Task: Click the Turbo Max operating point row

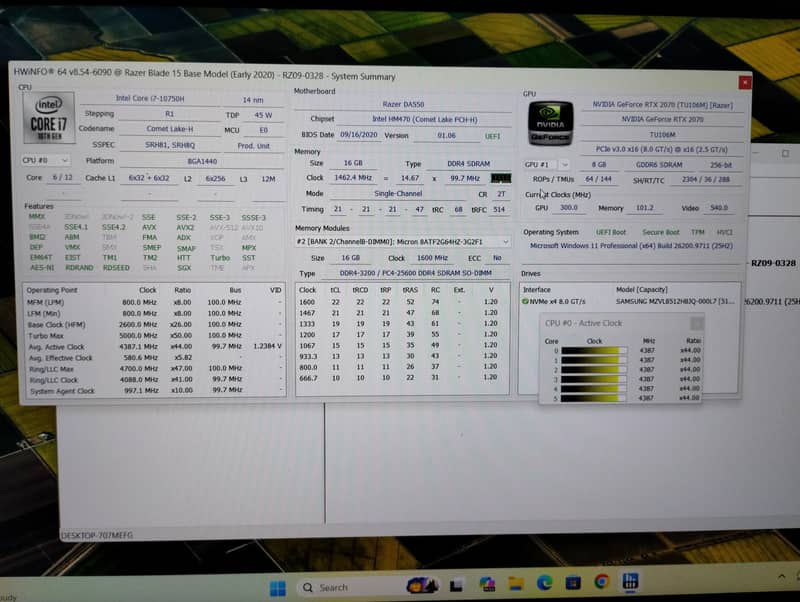Action: pyautogui.click(x=154, y=336)
